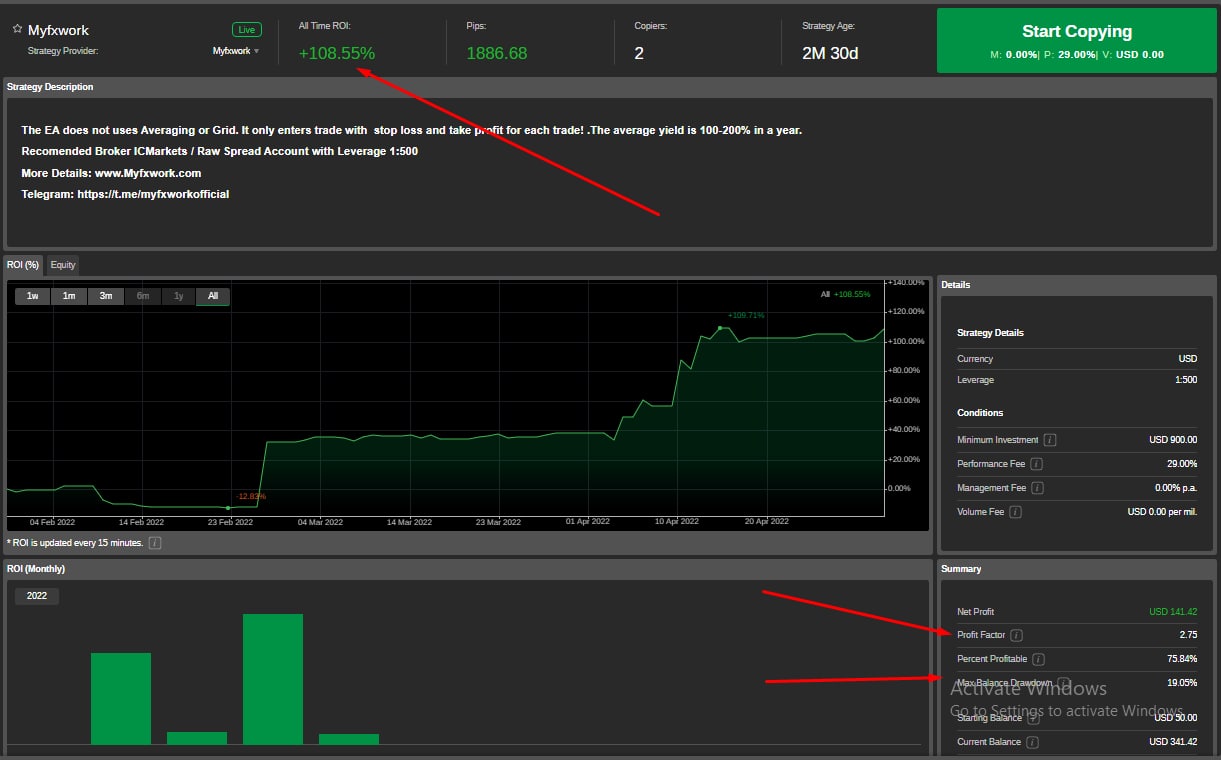Click the Myfxwork strategy title

[x=58, y=31]
